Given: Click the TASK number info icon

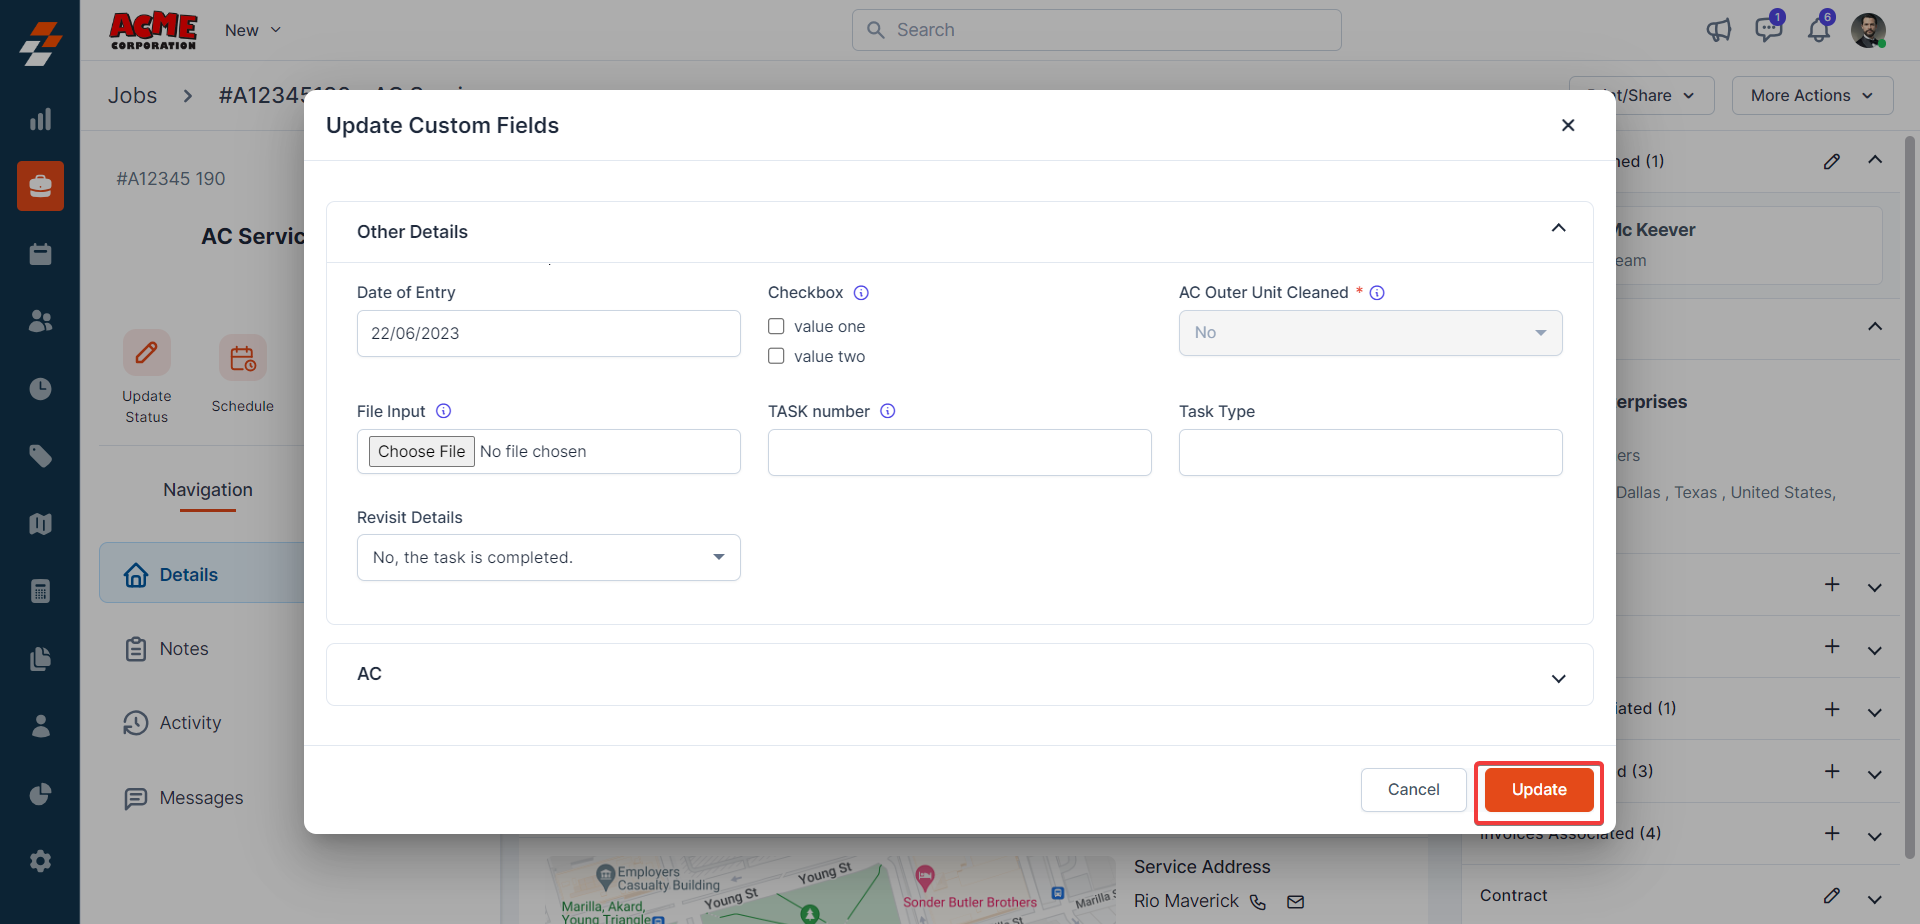Looking at the screenshot, I should 887,411.
